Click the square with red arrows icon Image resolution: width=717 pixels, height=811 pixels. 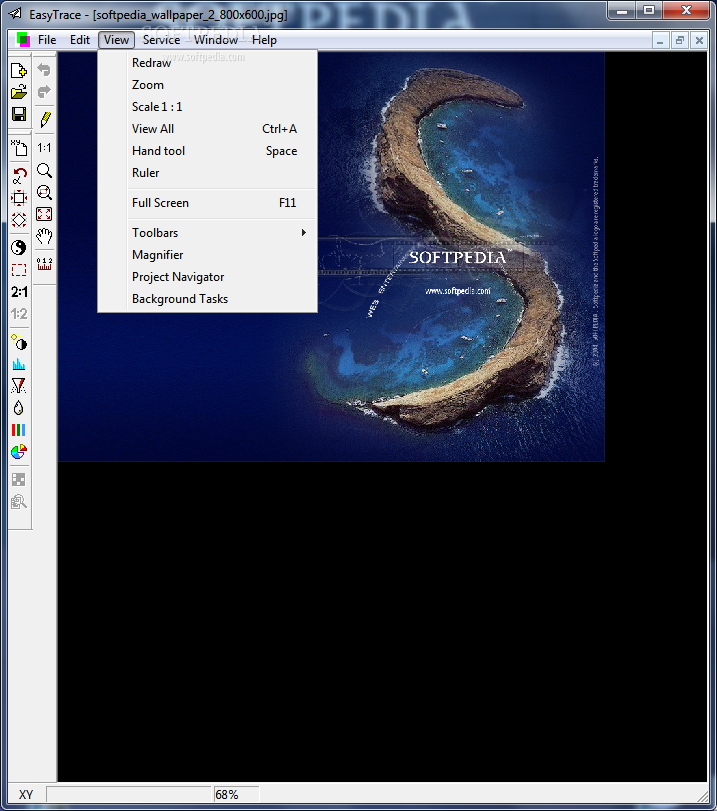[x=19, y=198]
